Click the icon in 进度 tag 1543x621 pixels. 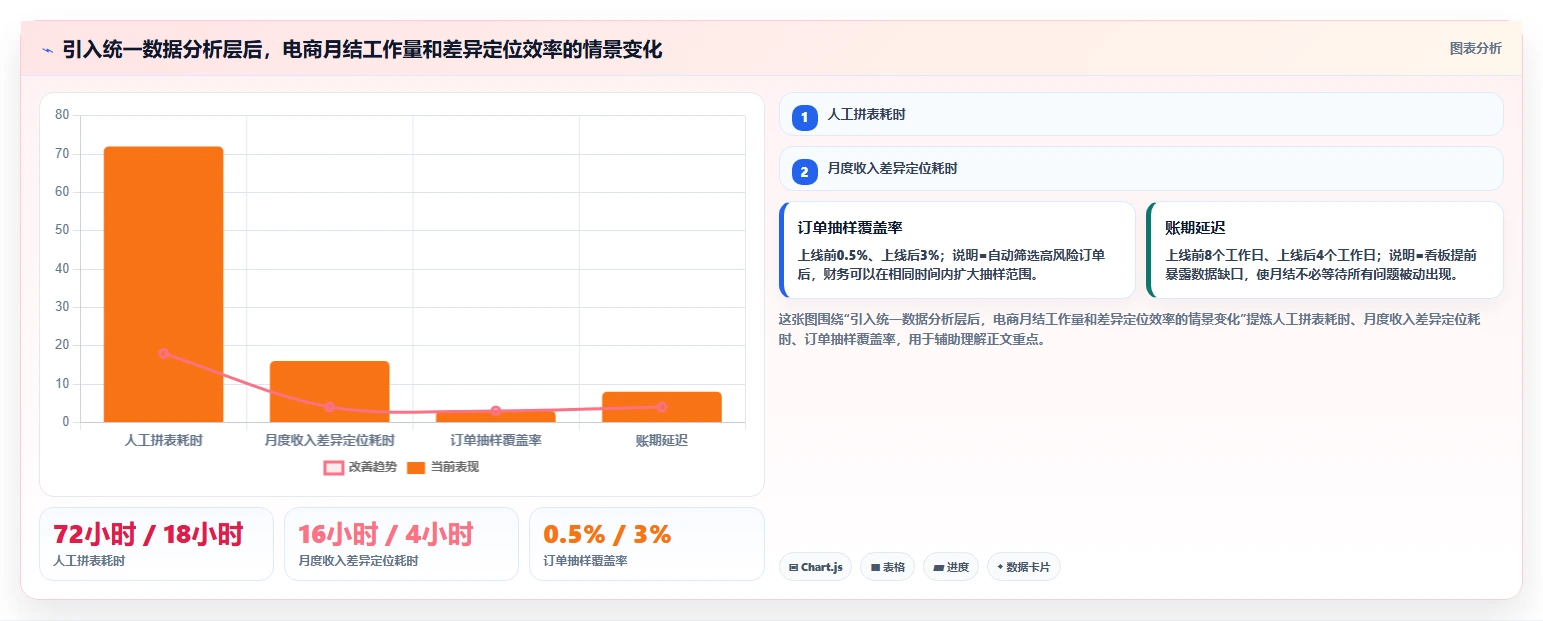[x=939, y=567]
